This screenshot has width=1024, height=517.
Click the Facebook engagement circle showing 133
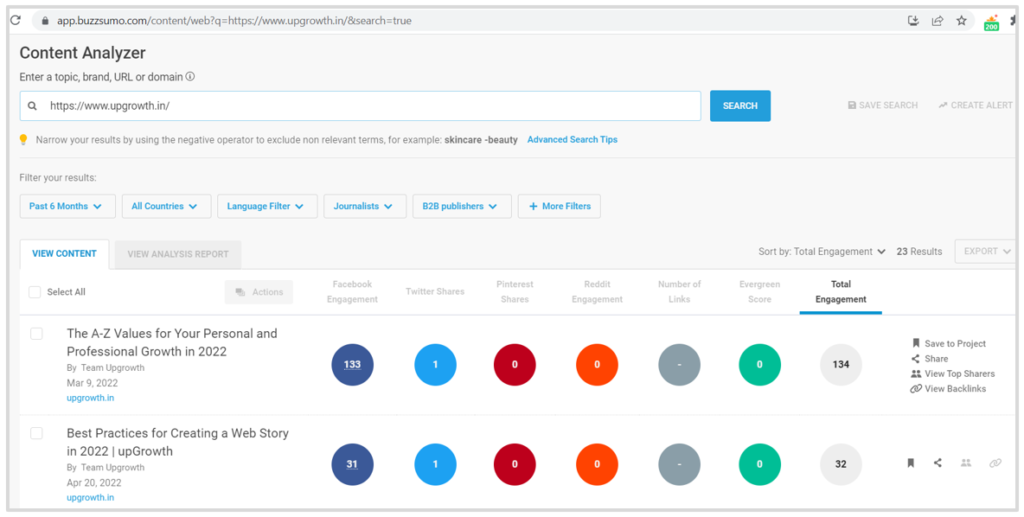click(352, 364)
